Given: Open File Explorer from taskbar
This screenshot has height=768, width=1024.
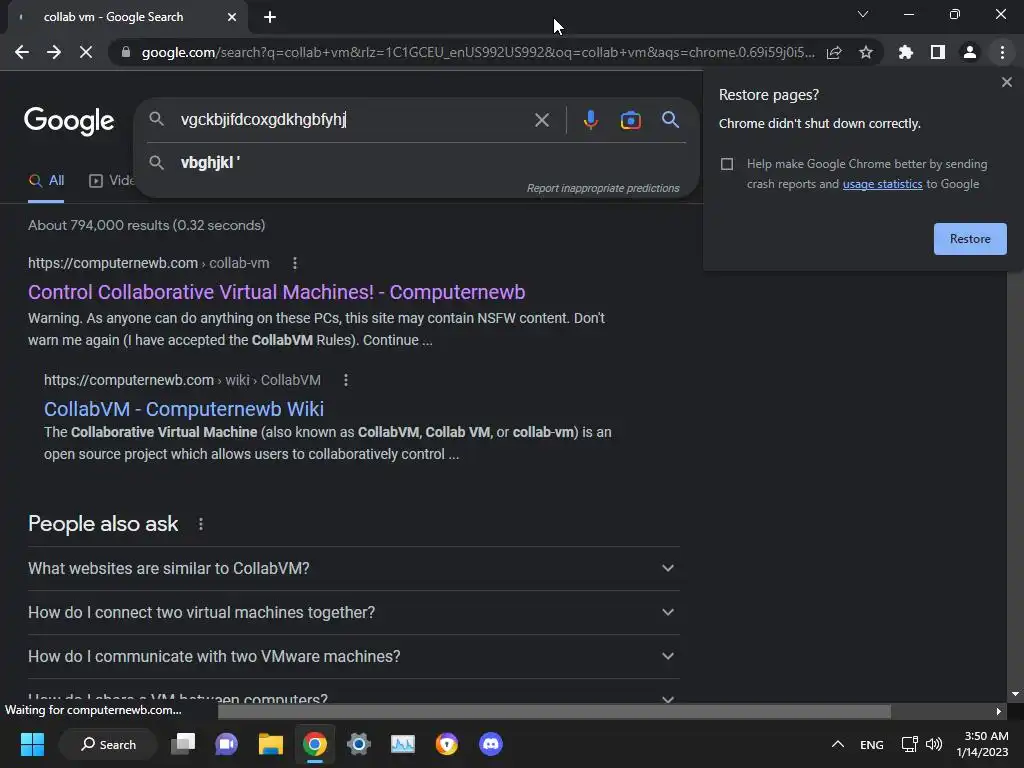Looking at the screenshot, I should 270,744.
